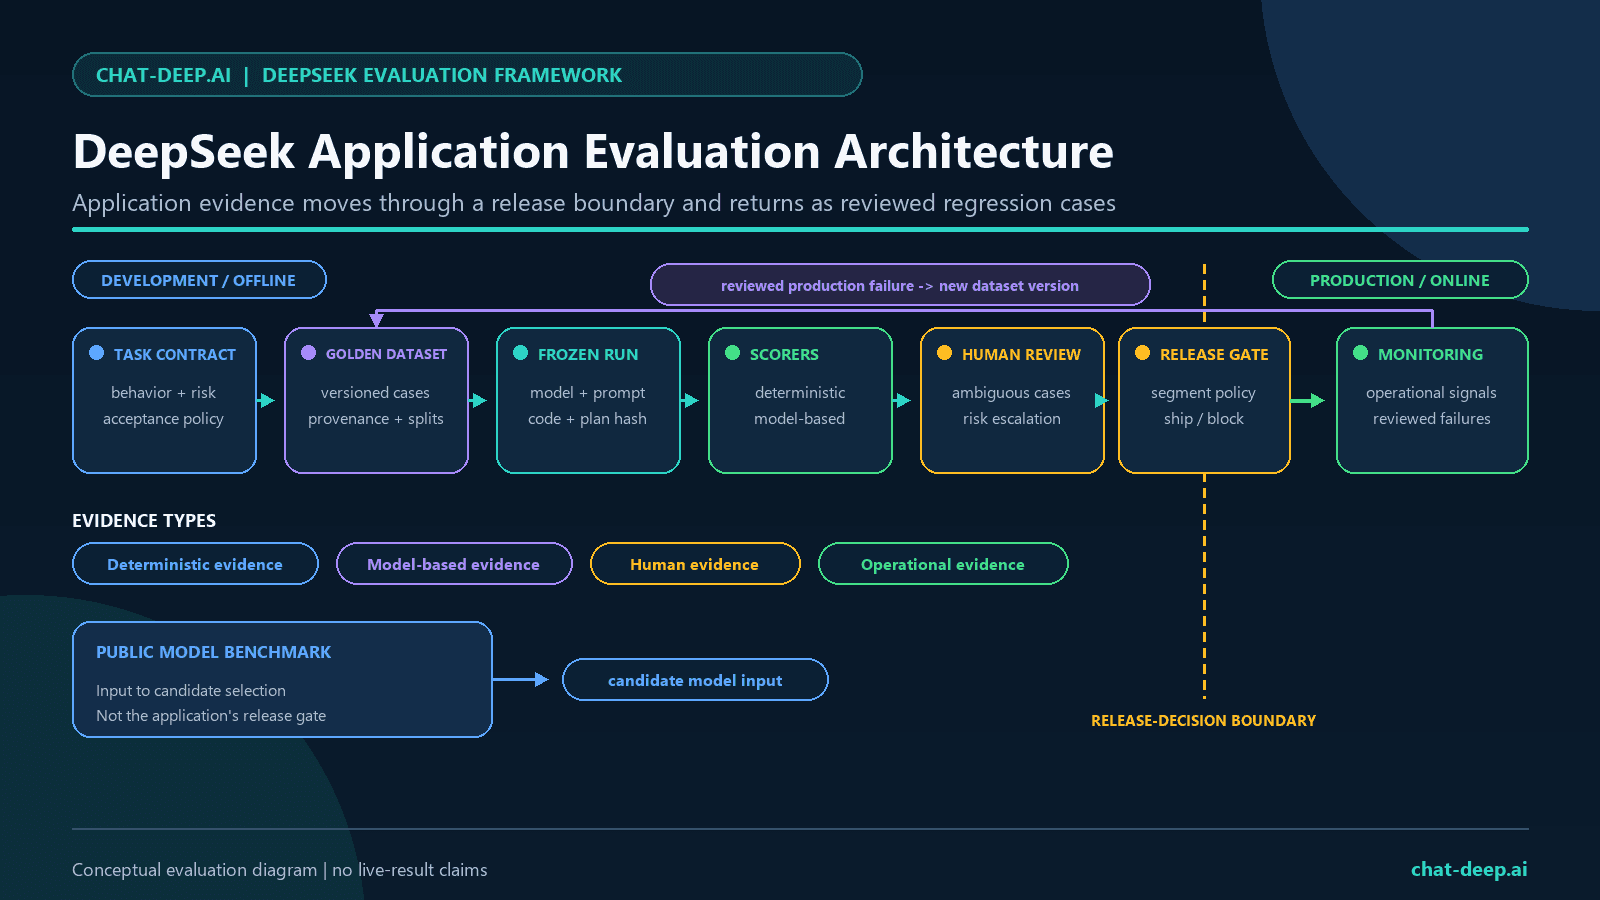The width and height of the screenshot is (1600, 900).
Task: Click the candidate model input pill
Action: click(x=695, y=680)
